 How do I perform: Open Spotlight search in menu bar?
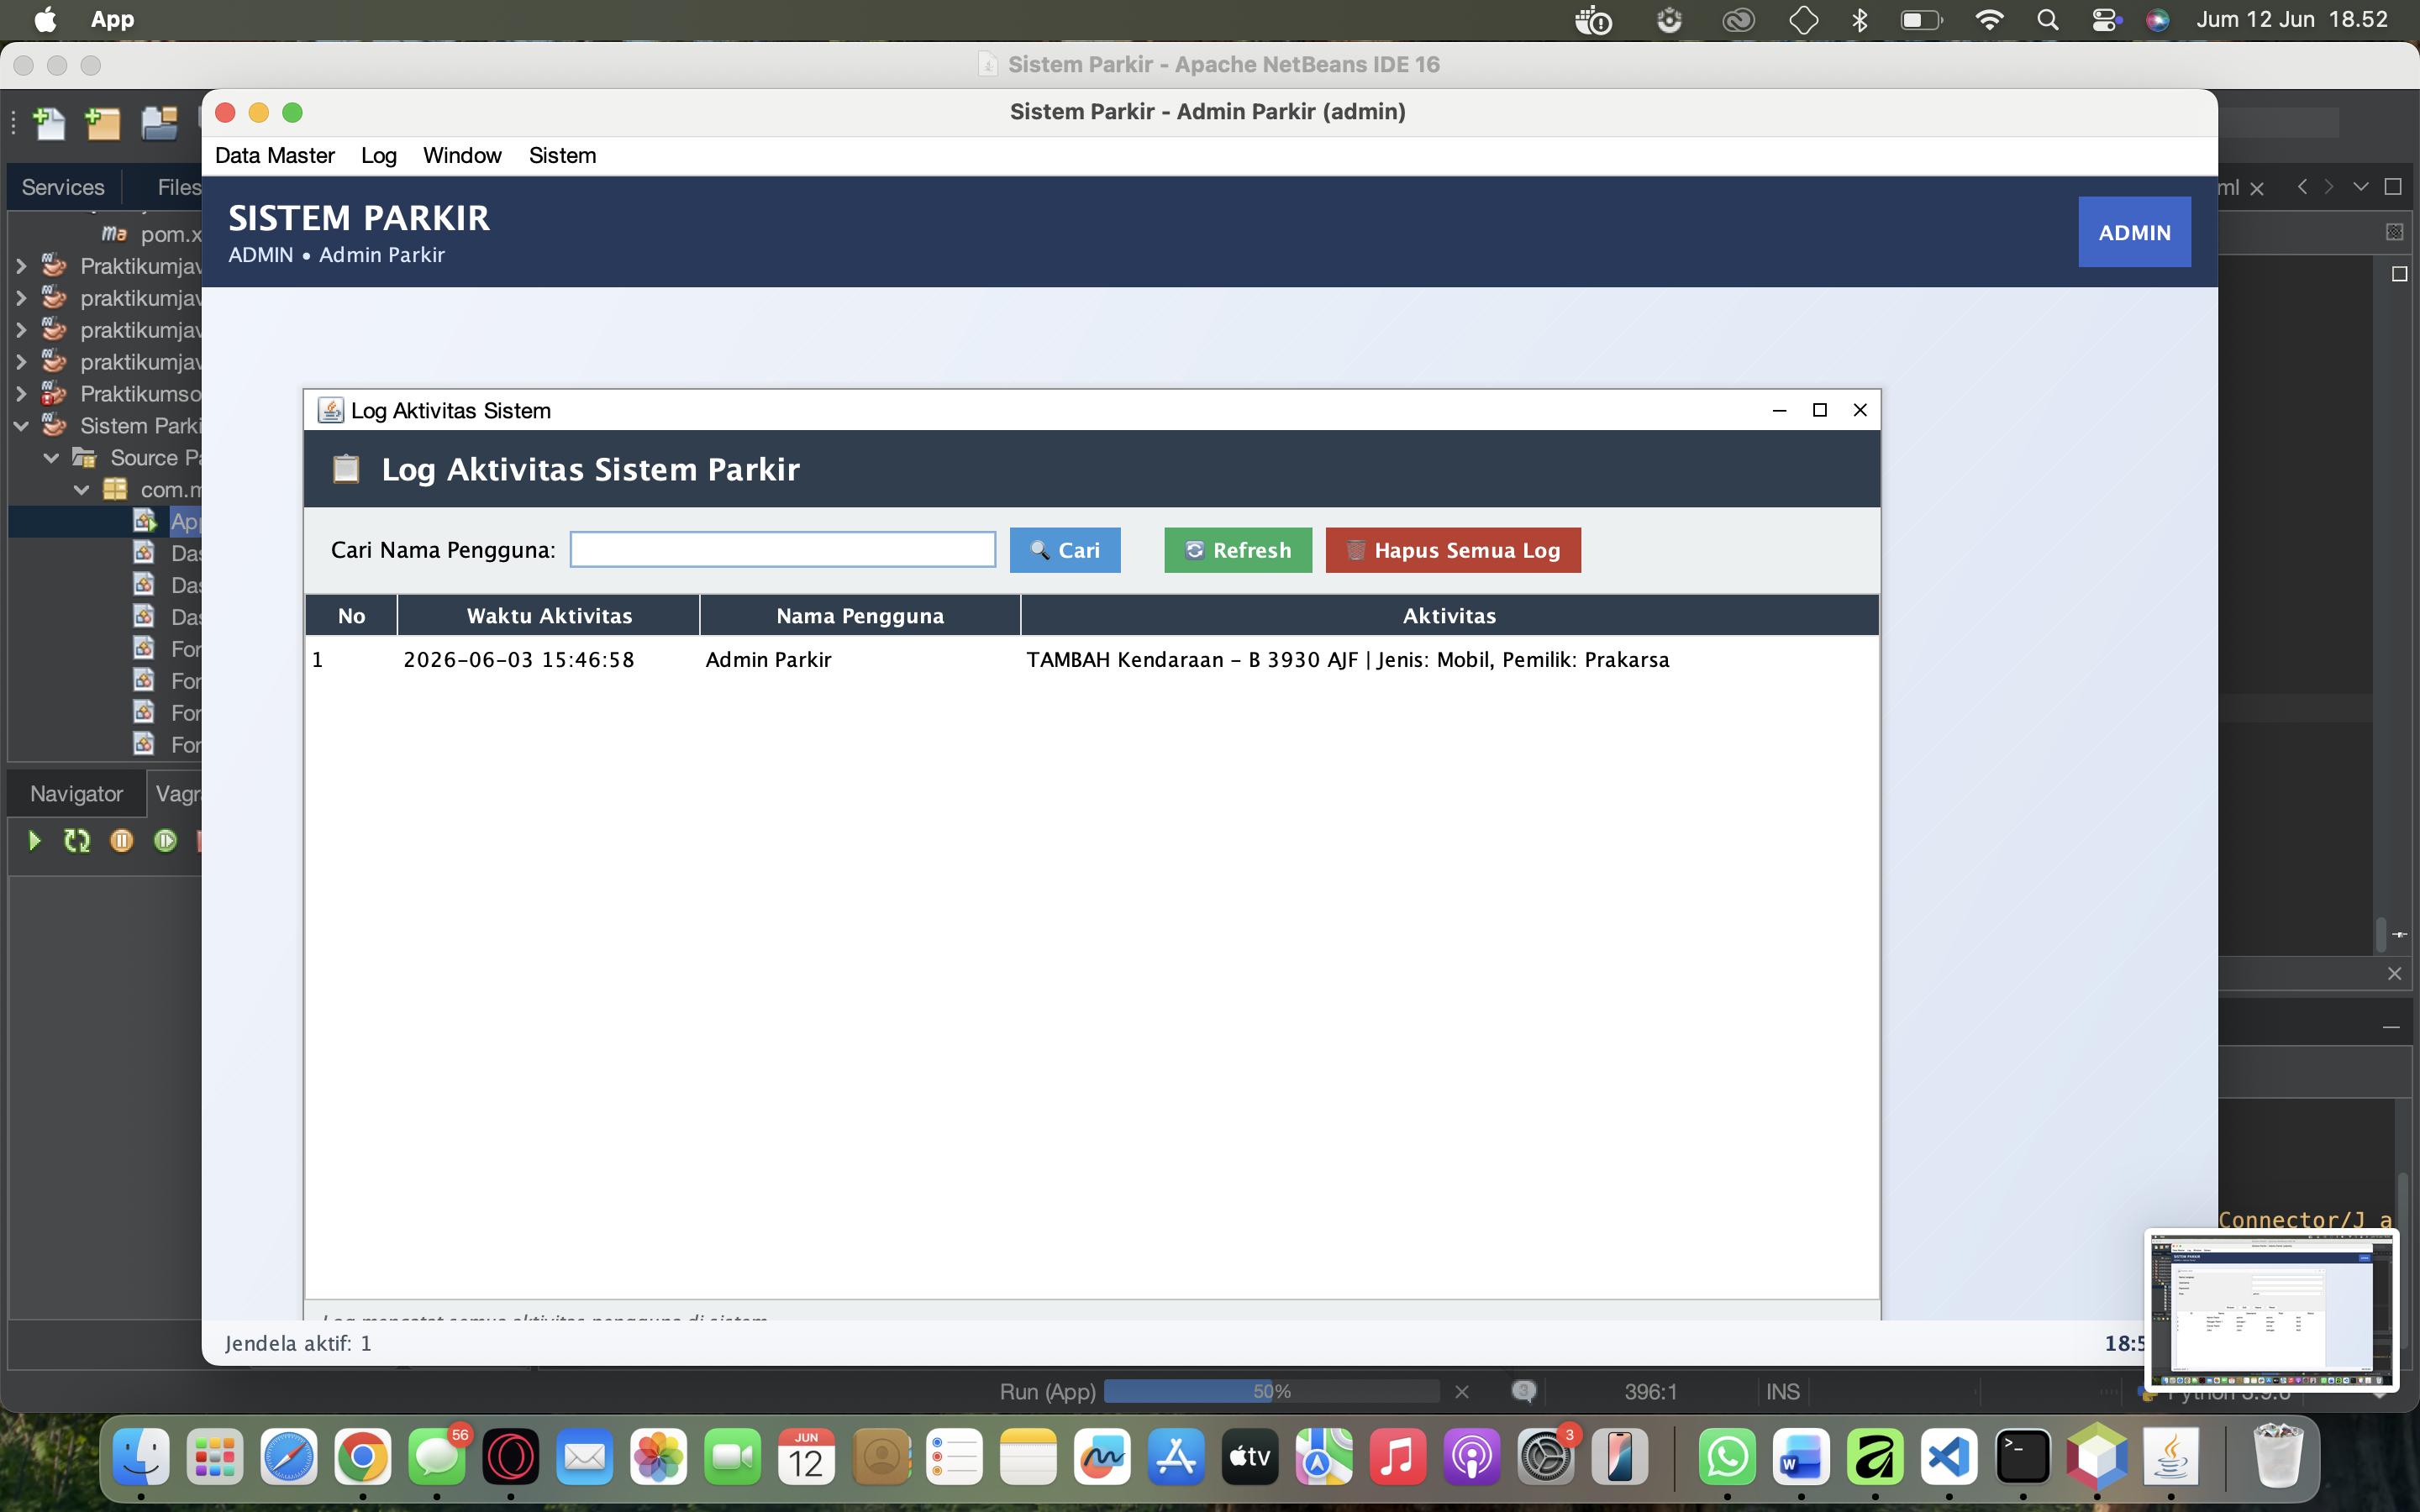2047,20
